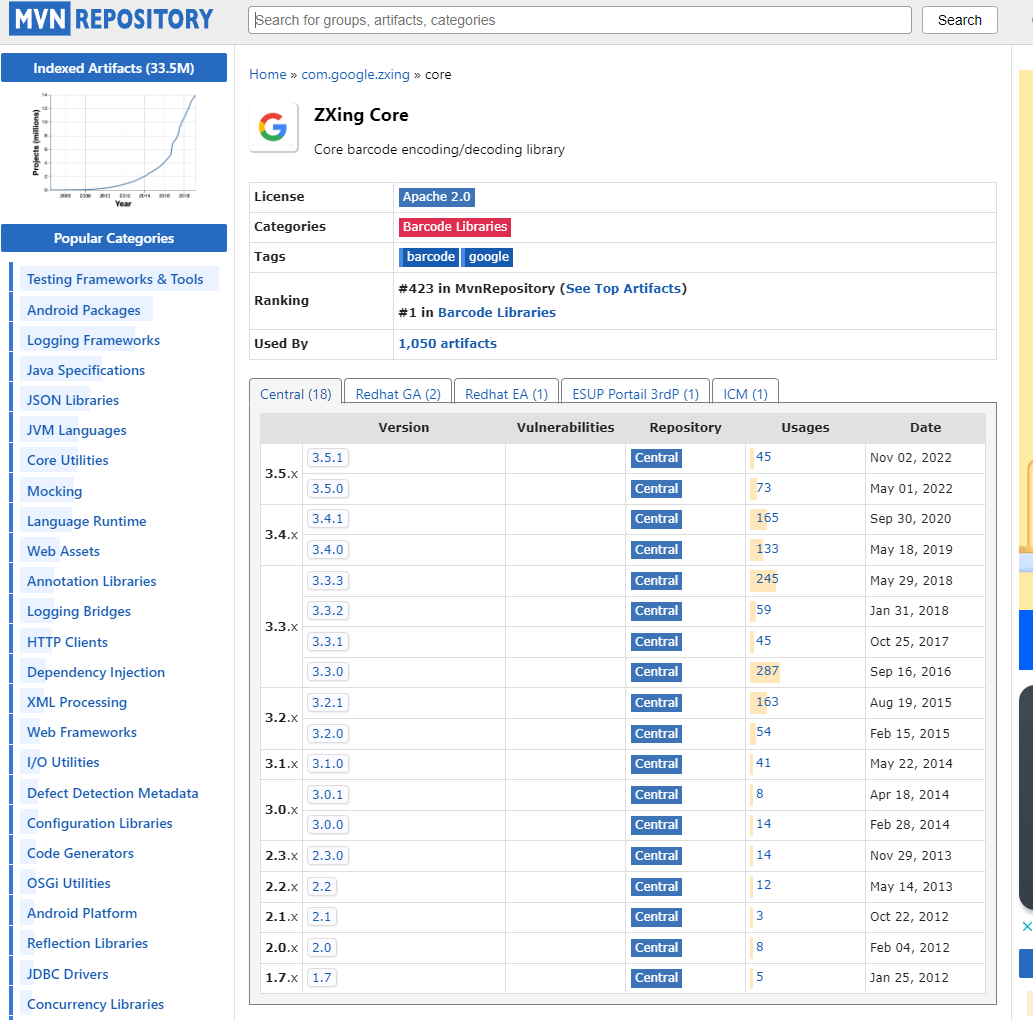This screenshot has width=1033, height=1020.
Task: Open Web Assets category
Action: 63,552
